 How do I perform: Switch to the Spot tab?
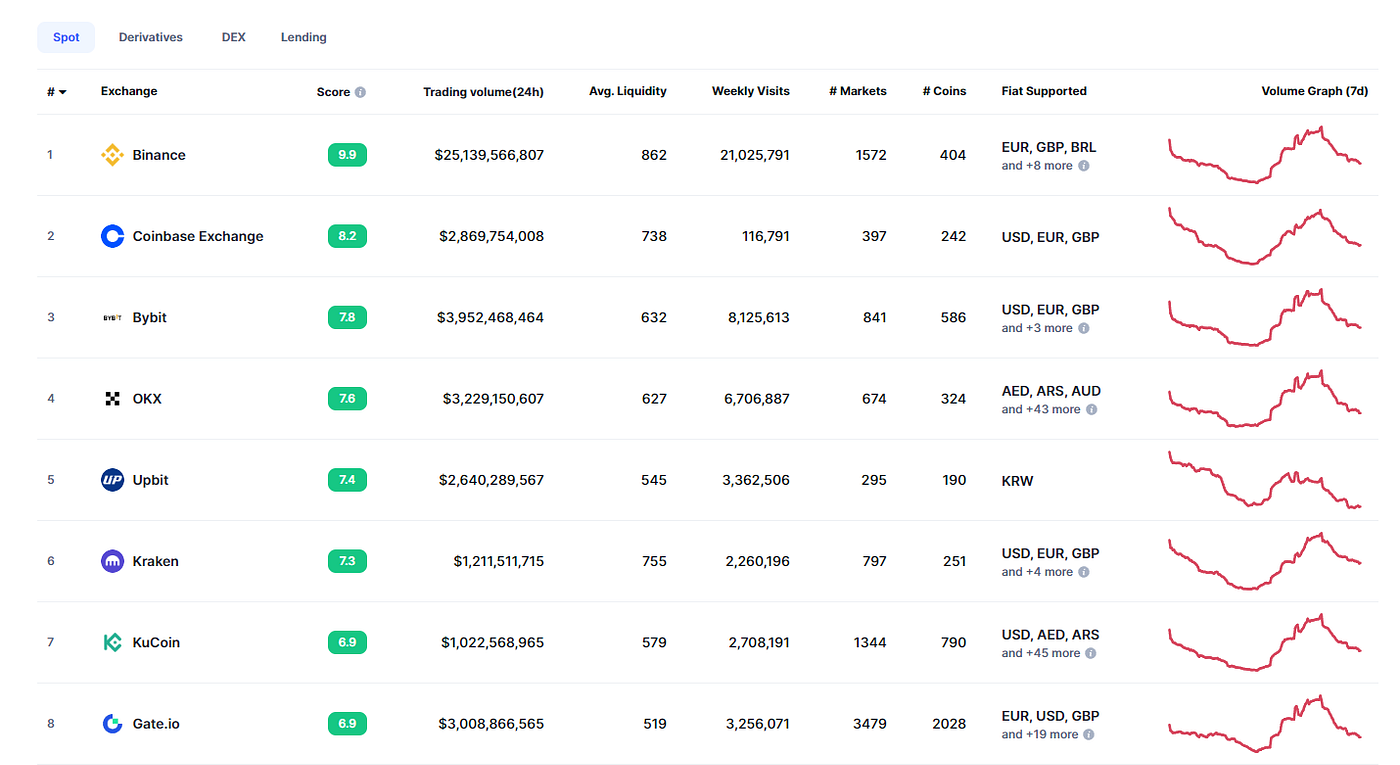tap(66, 37)
